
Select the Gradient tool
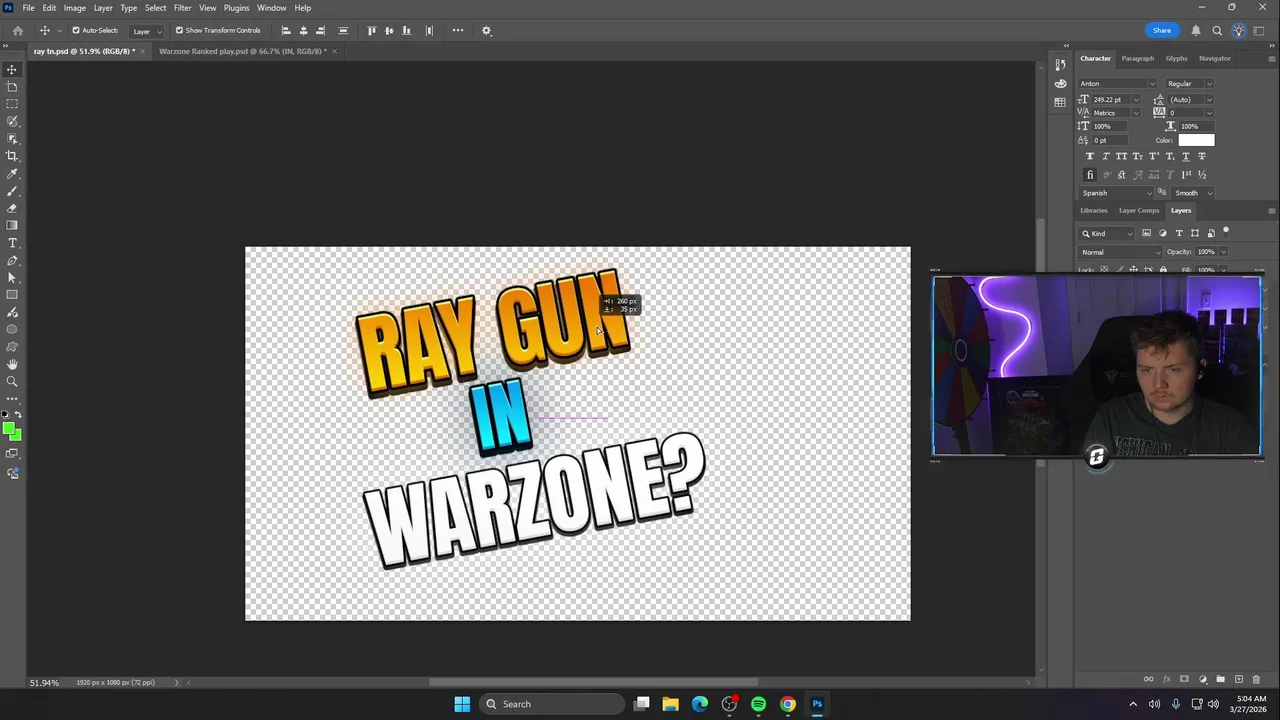(12, 226)
